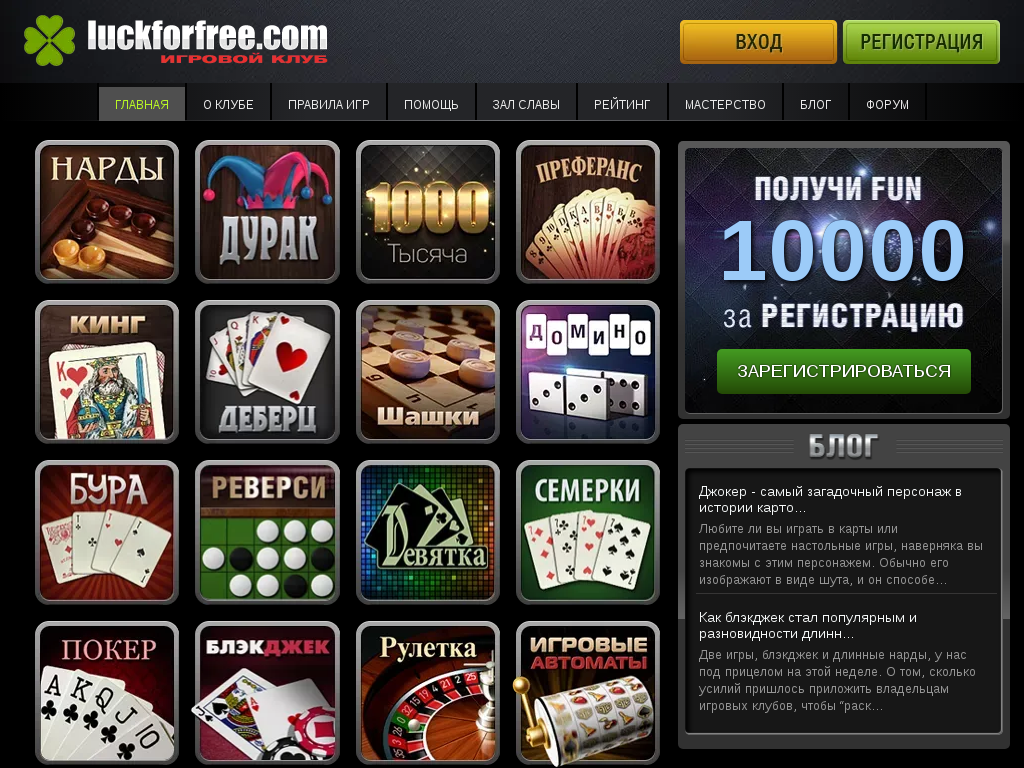Click the green clover site logo
1024x768 pixels.
point(49,40)
